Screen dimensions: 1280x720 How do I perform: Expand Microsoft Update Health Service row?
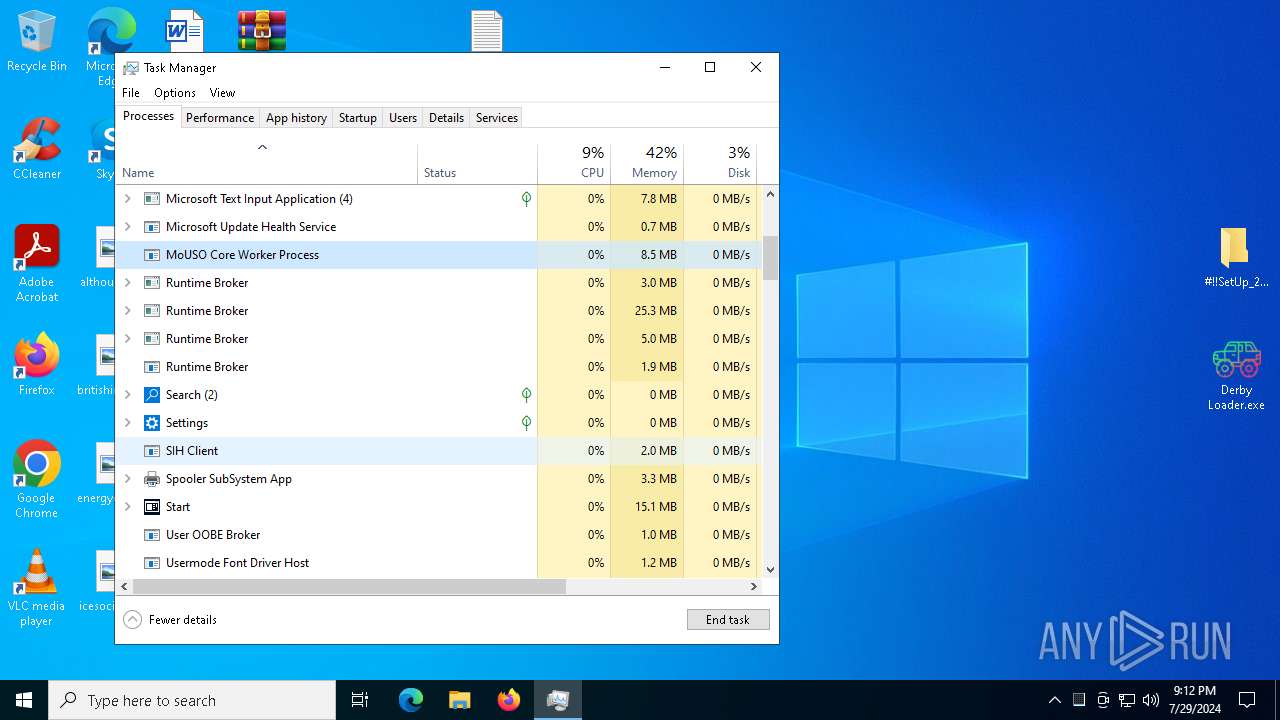pos(127,227)
